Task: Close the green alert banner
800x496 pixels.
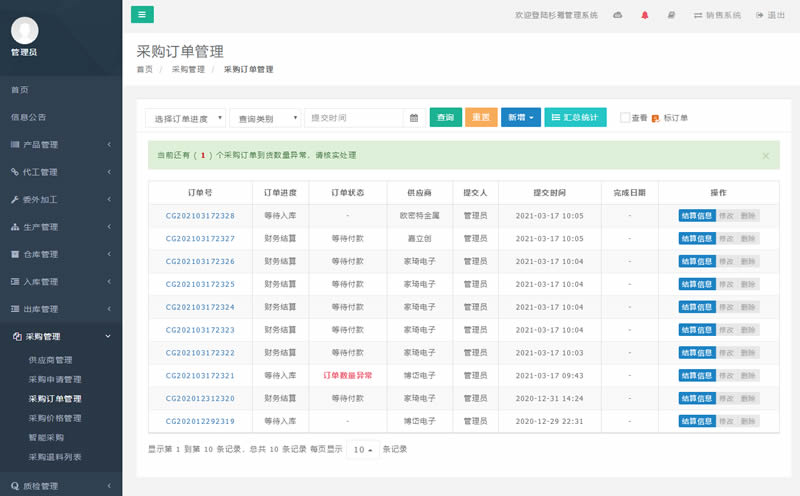Action: (766, 156)
